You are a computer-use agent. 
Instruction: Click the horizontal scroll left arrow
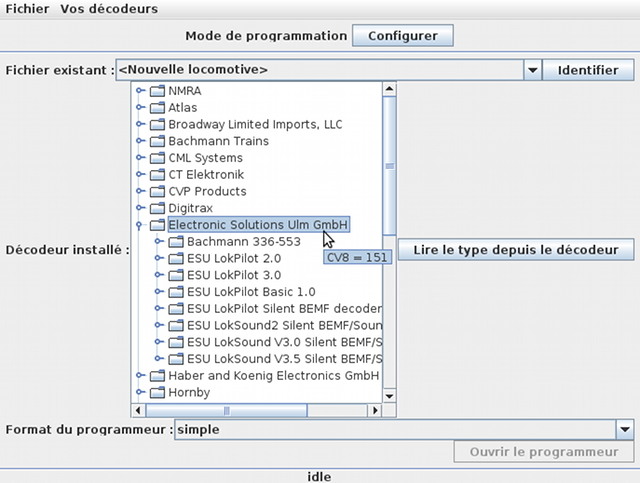[x=138, y=410]
